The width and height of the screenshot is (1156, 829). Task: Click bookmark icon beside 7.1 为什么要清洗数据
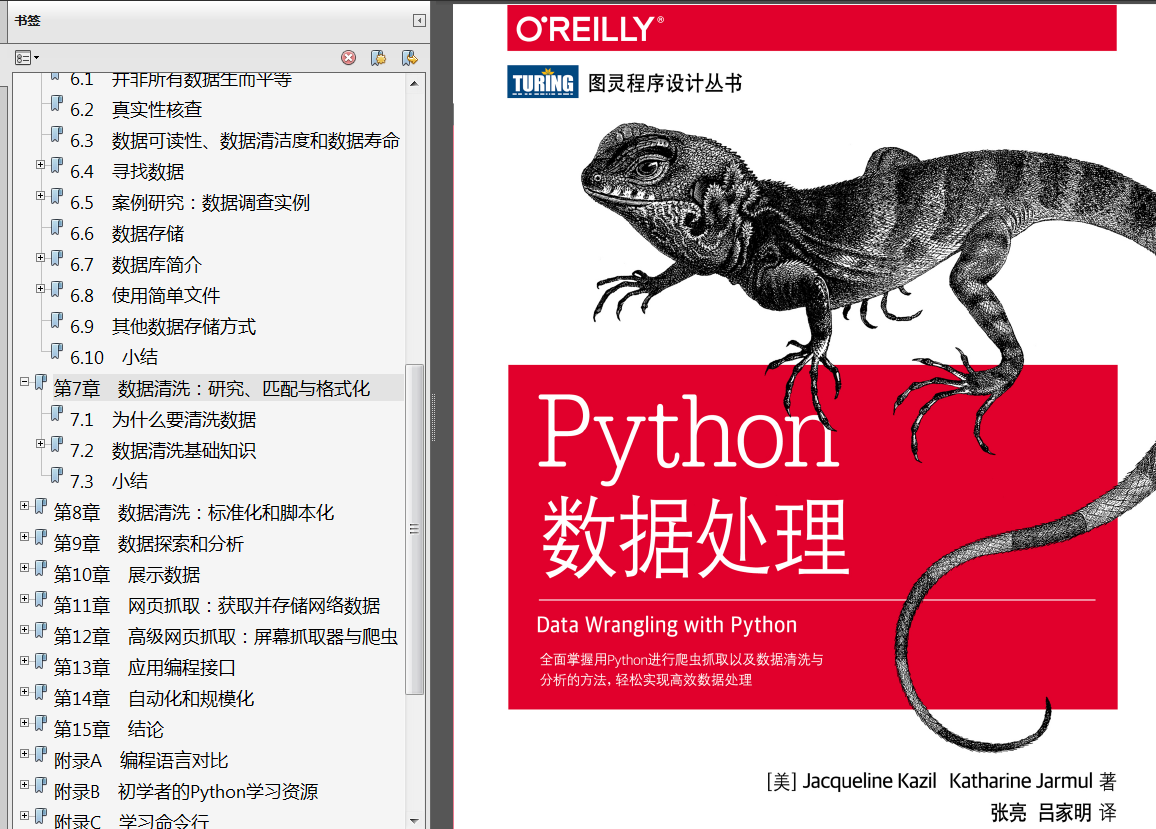57,414
